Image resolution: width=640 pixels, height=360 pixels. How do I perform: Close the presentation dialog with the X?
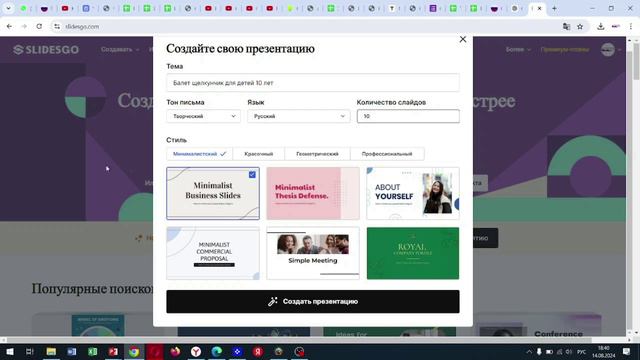(x=462, y=39)
